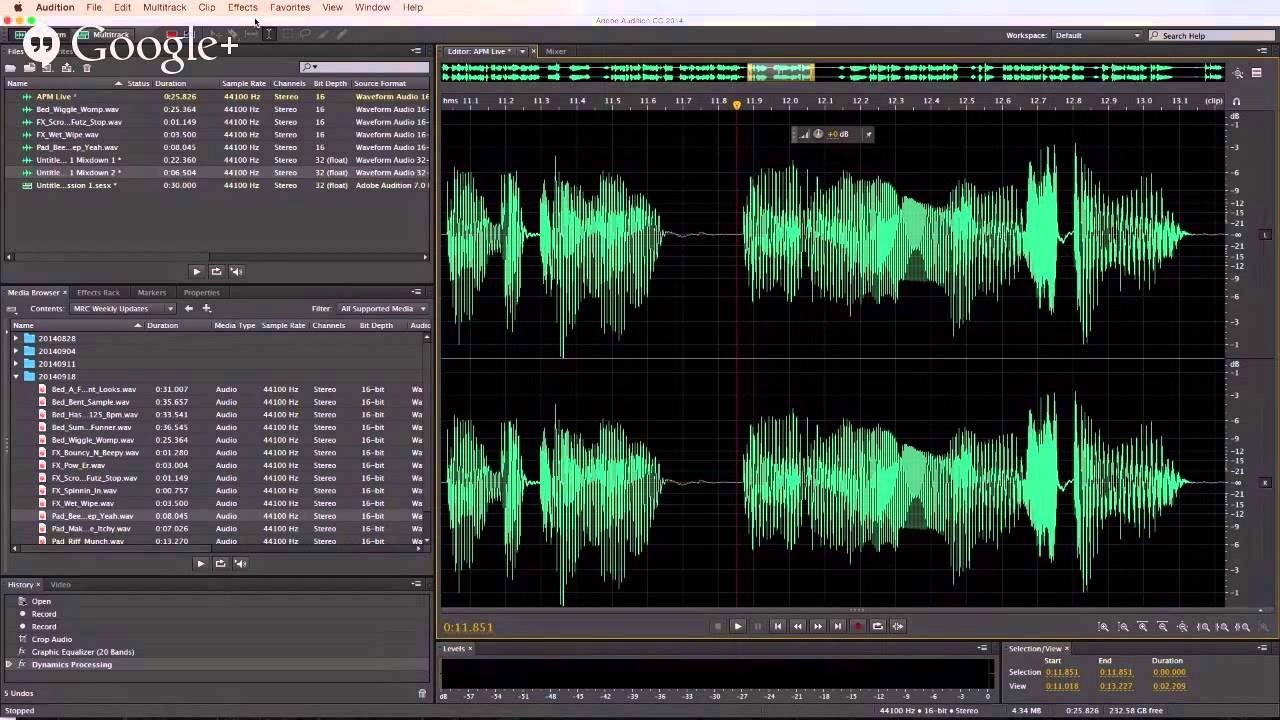Go back in Media Browser navigation
The width and height of the screenshot is (1280, 720).
pyautogui.click(x=189, y=309)
